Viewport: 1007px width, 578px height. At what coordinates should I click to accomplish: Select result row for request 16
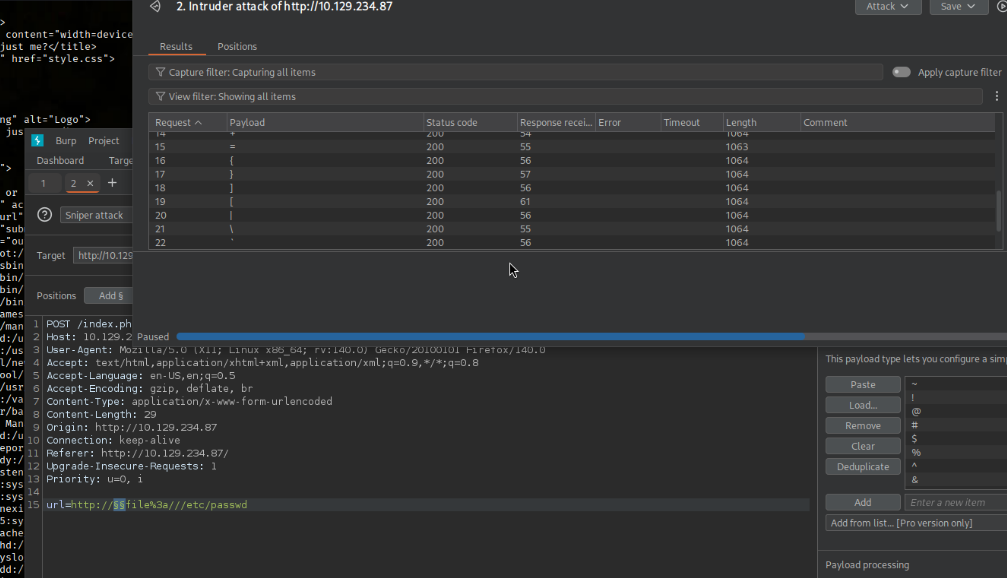pyautogui.click(x=572, y=161)
